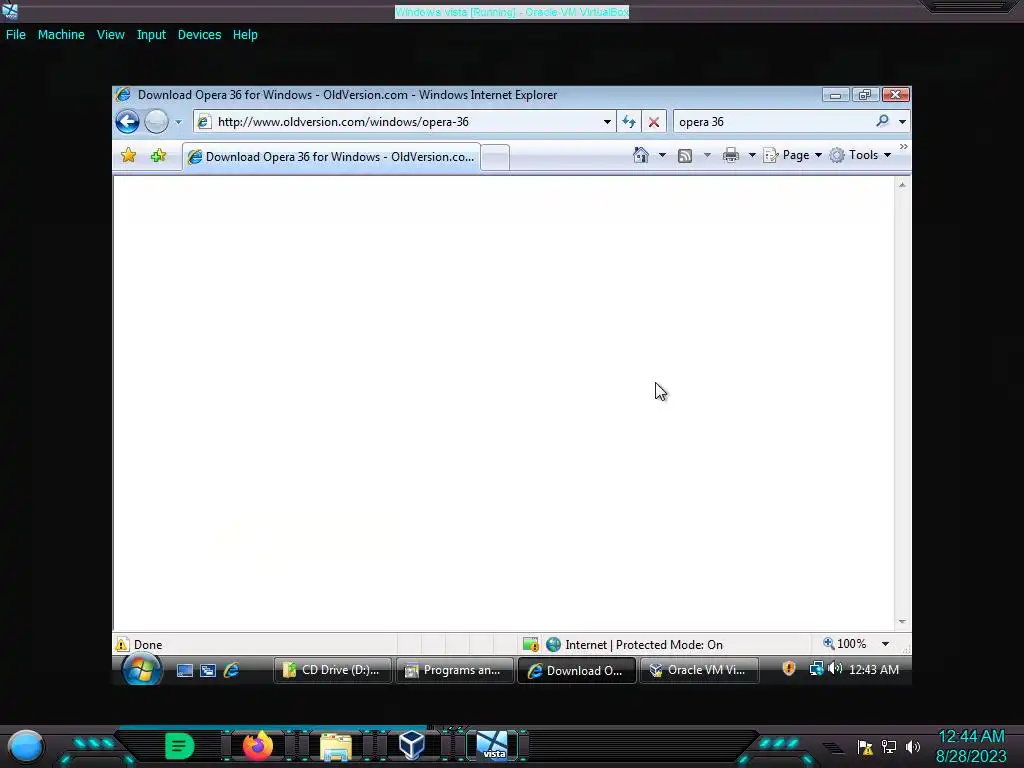Open VirtualBox Machine menu
Image resolution: width=1024 pixels, height=768 pixels.
(x=61, y=35)
